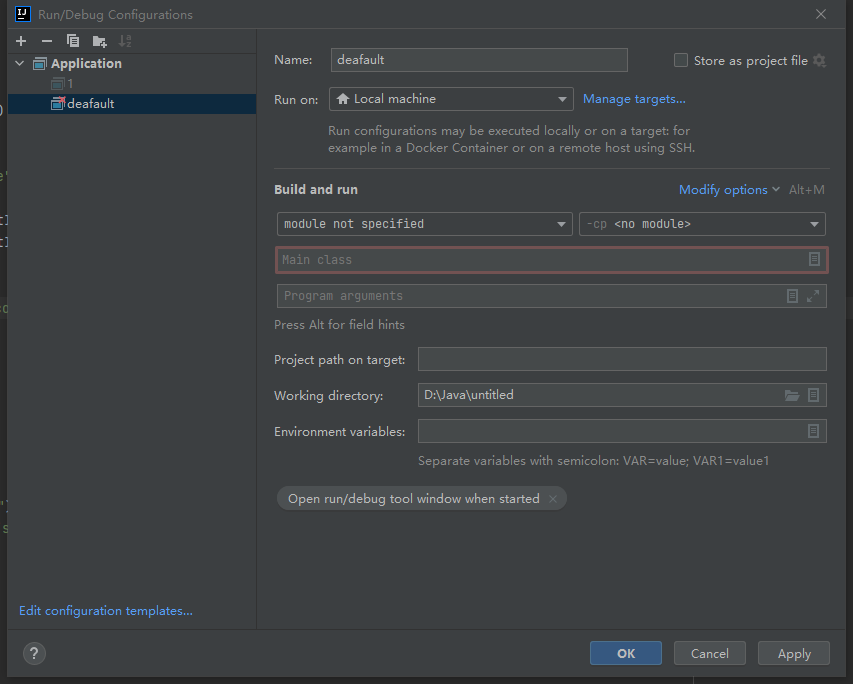Open the module not specified dropdown
853x684 pixels.
click(x=424, y=224)
